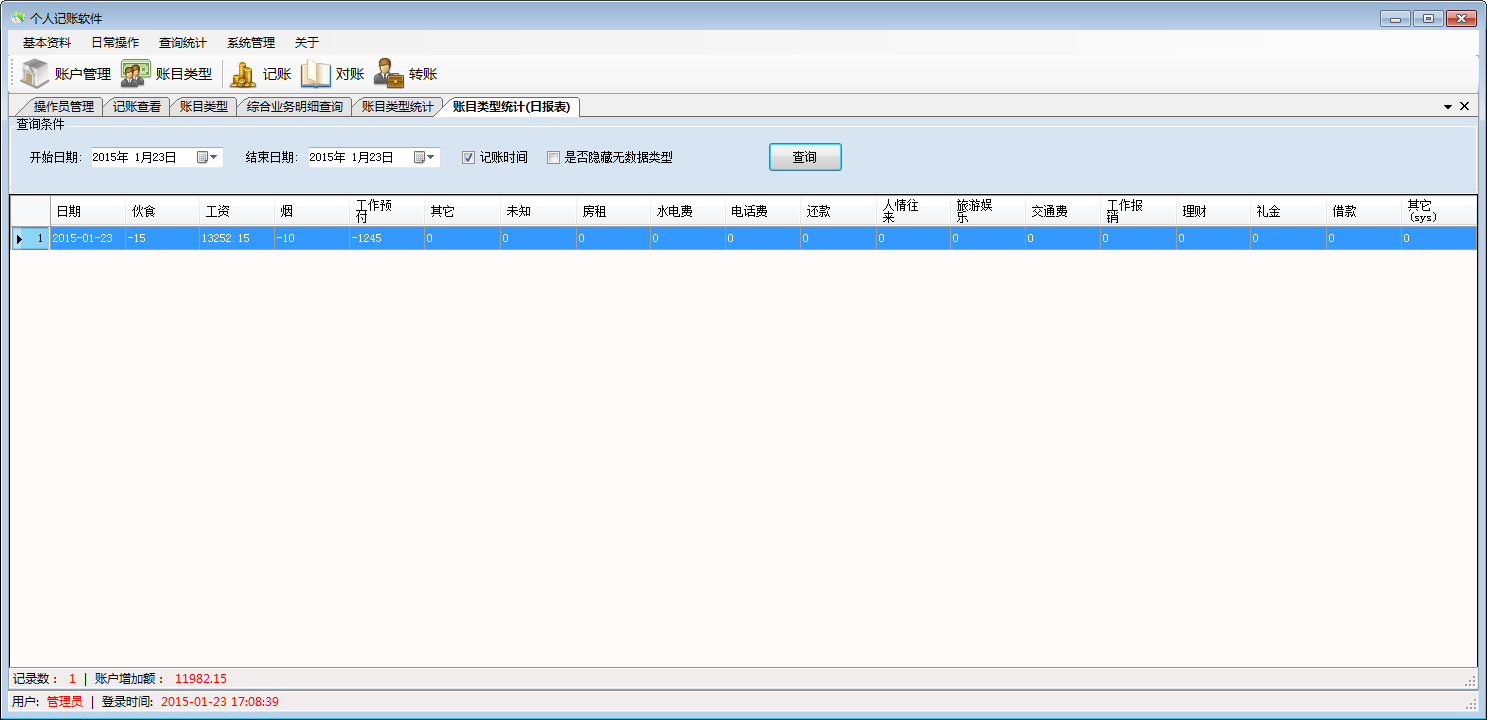Click the app icon in title bar
The image size is (1487, 720).
(17, 18)
